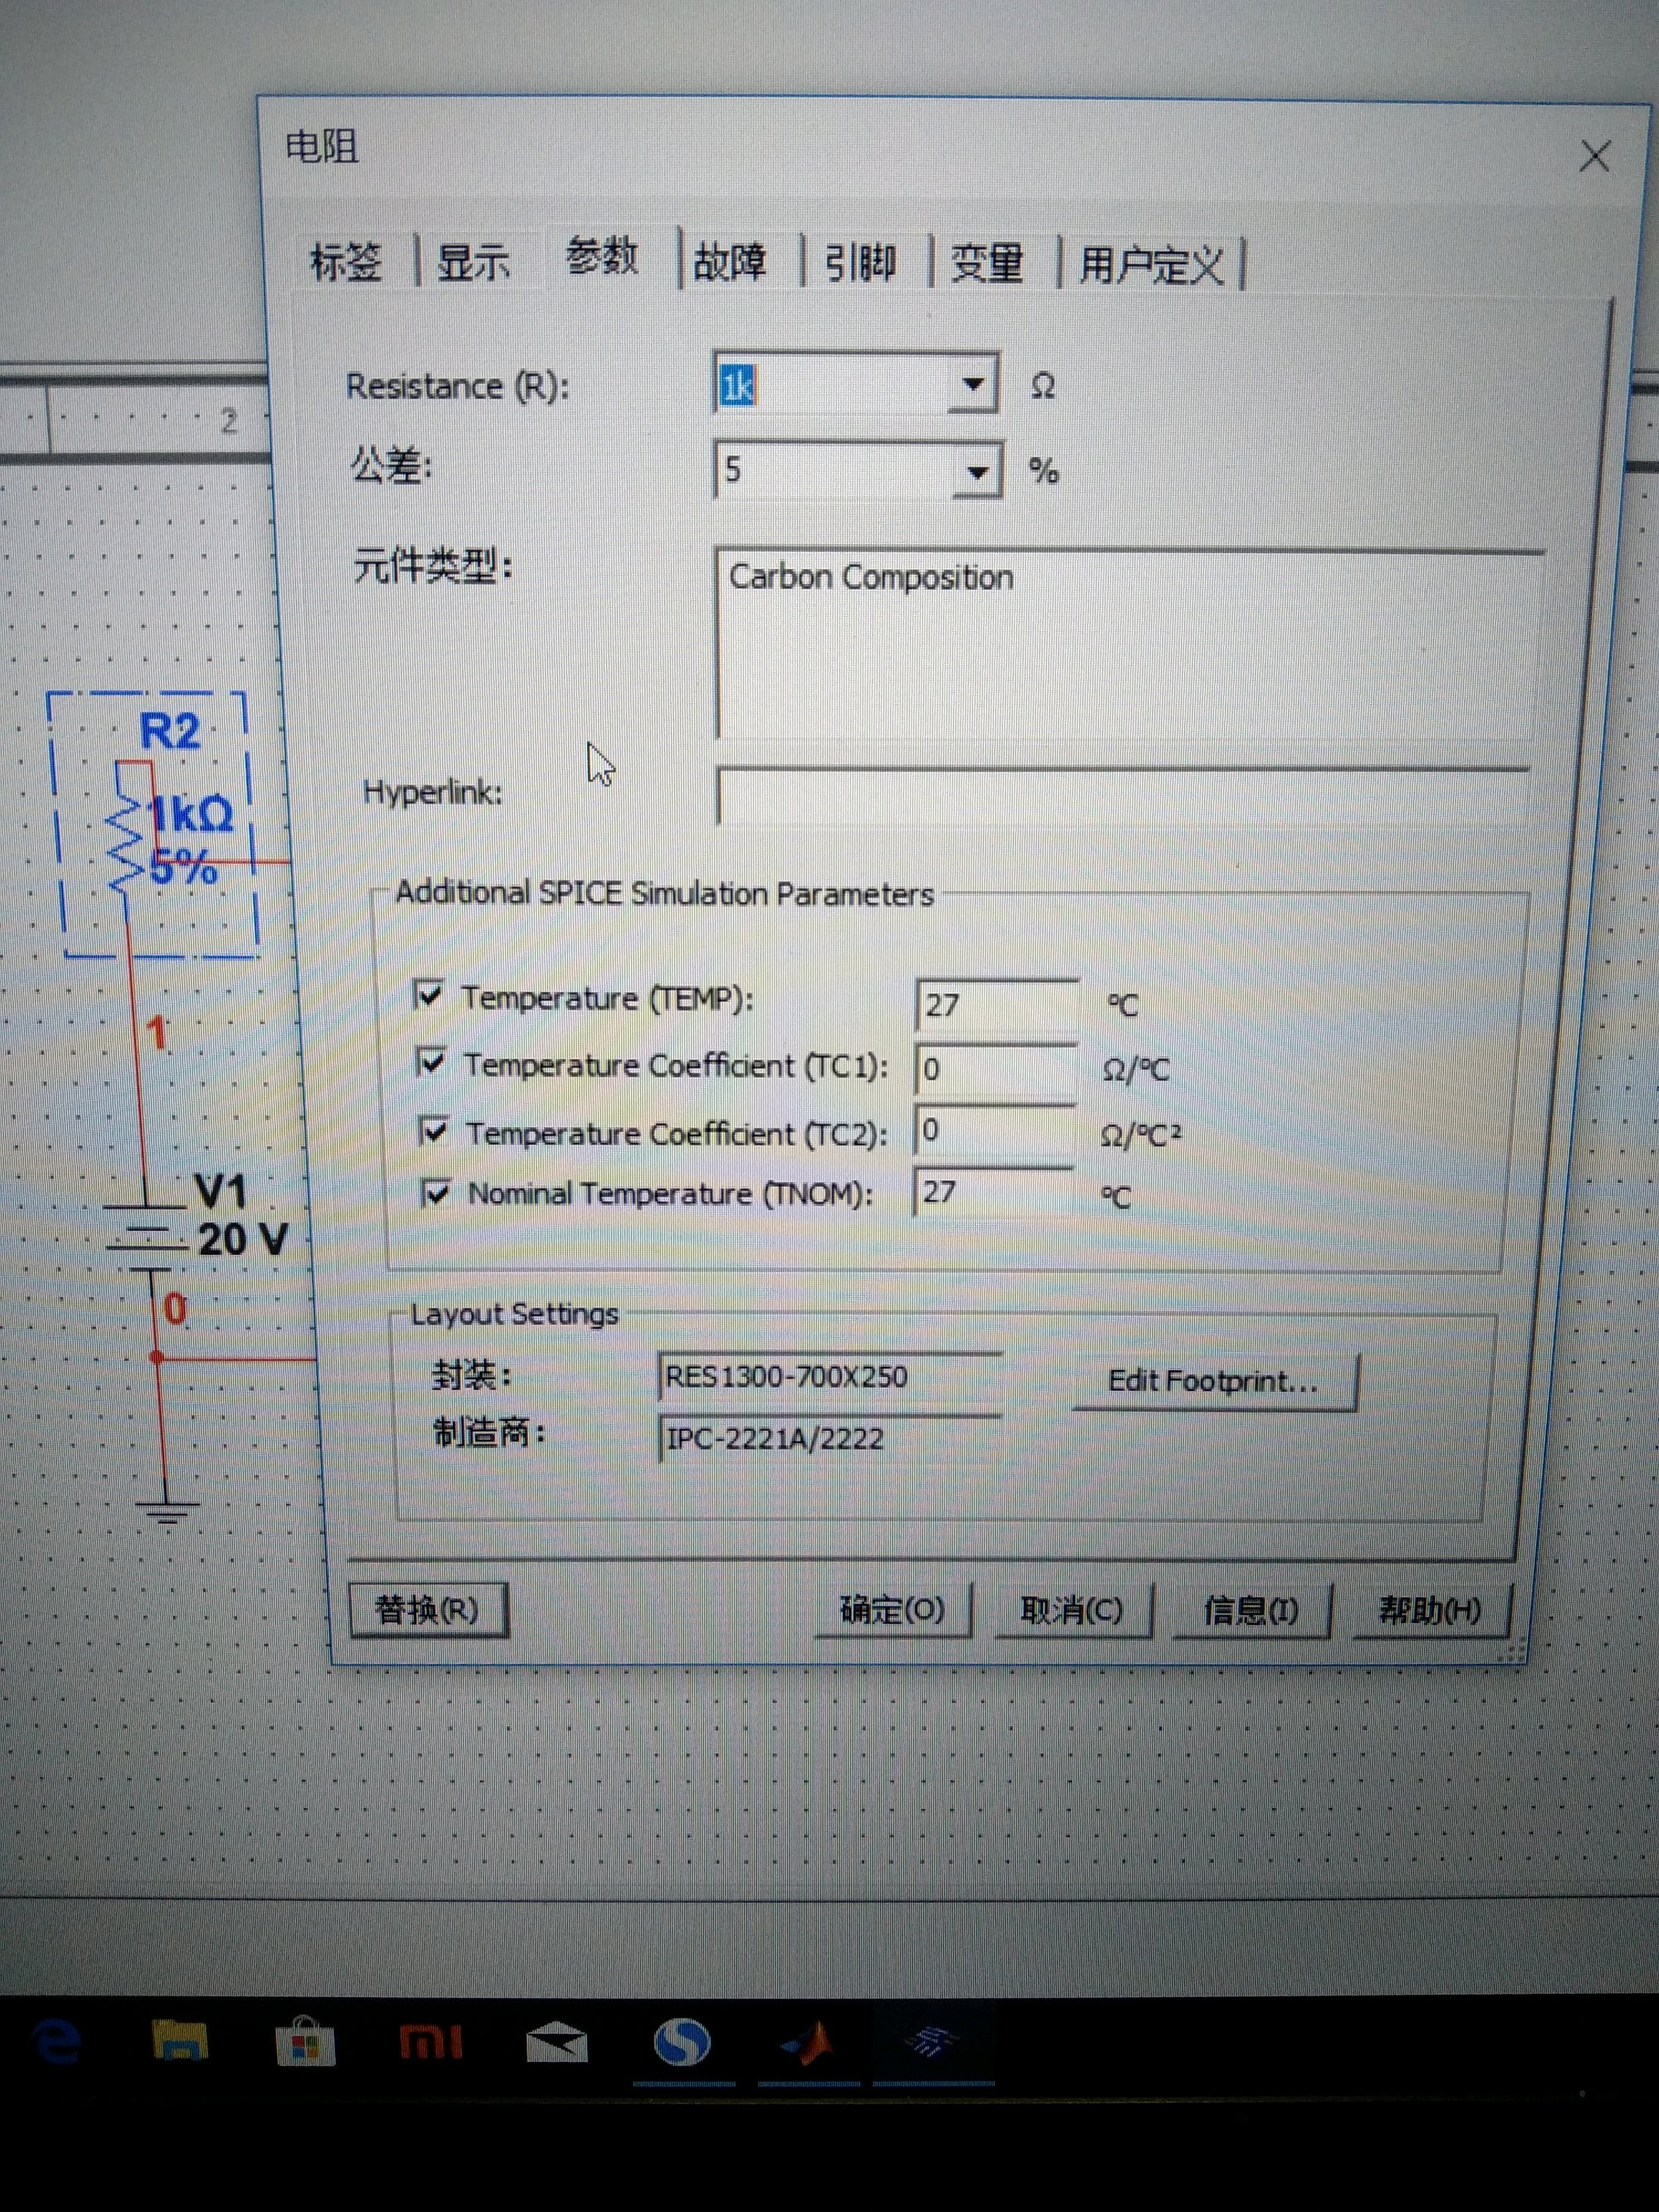Image resolution: width=1659 pixels, height=2212 pixels.
Task: Switch to MATLAB taskbar icon
Action: pyautogui.click(x=808, y=2041)
